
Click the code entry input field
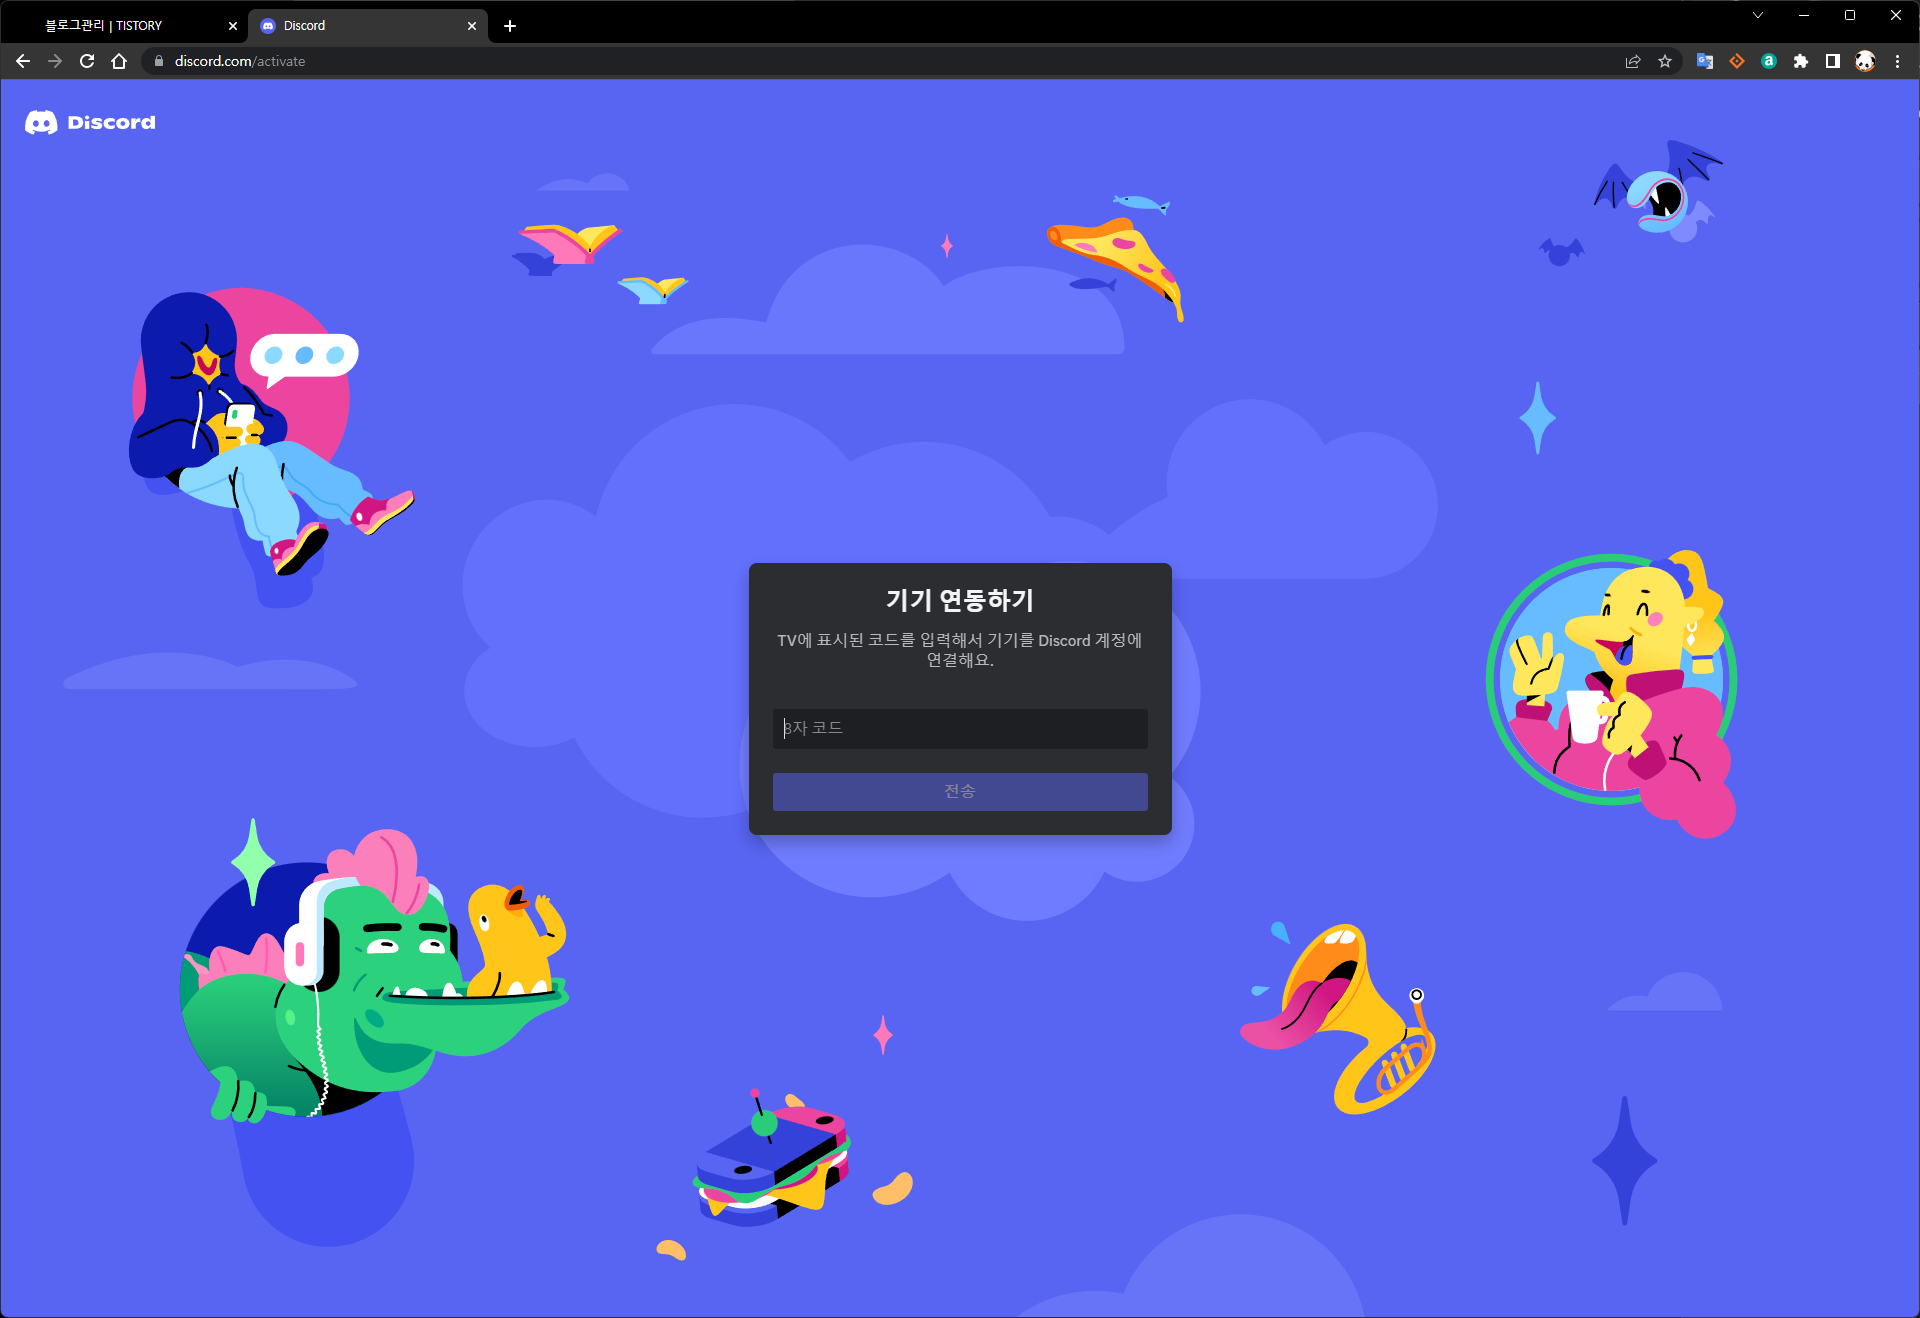[x=960, y=728]
